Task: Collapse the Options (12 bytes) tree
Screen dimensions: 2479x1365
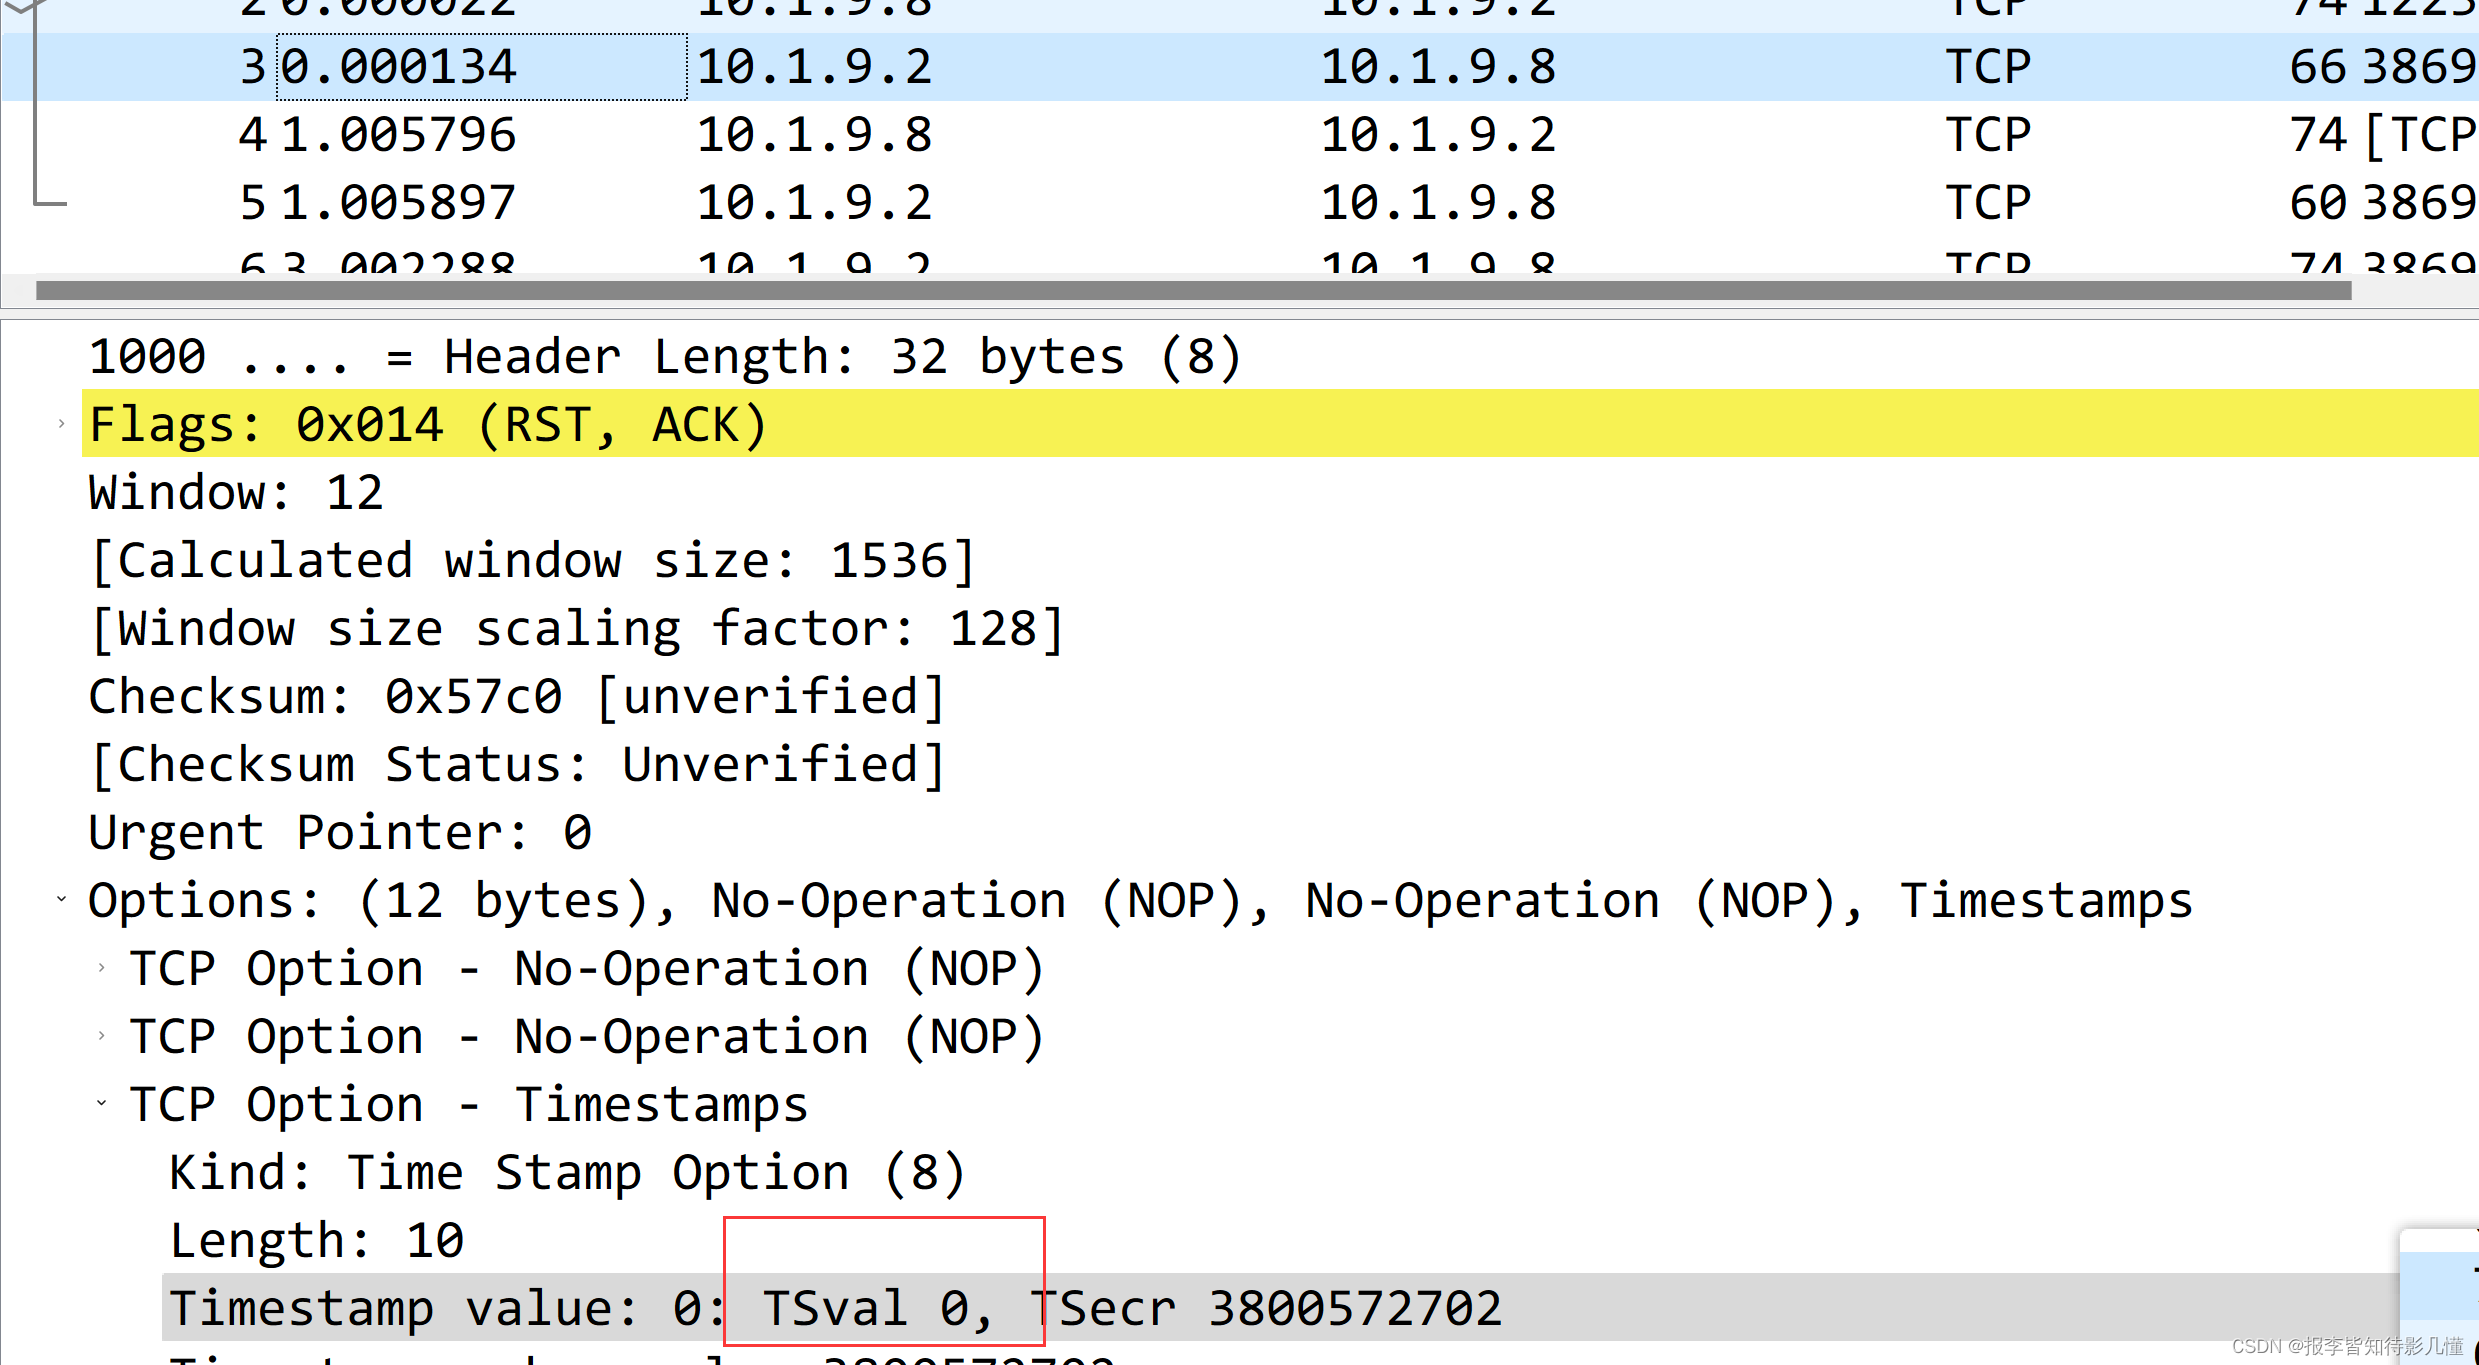Action: point(61,900)
